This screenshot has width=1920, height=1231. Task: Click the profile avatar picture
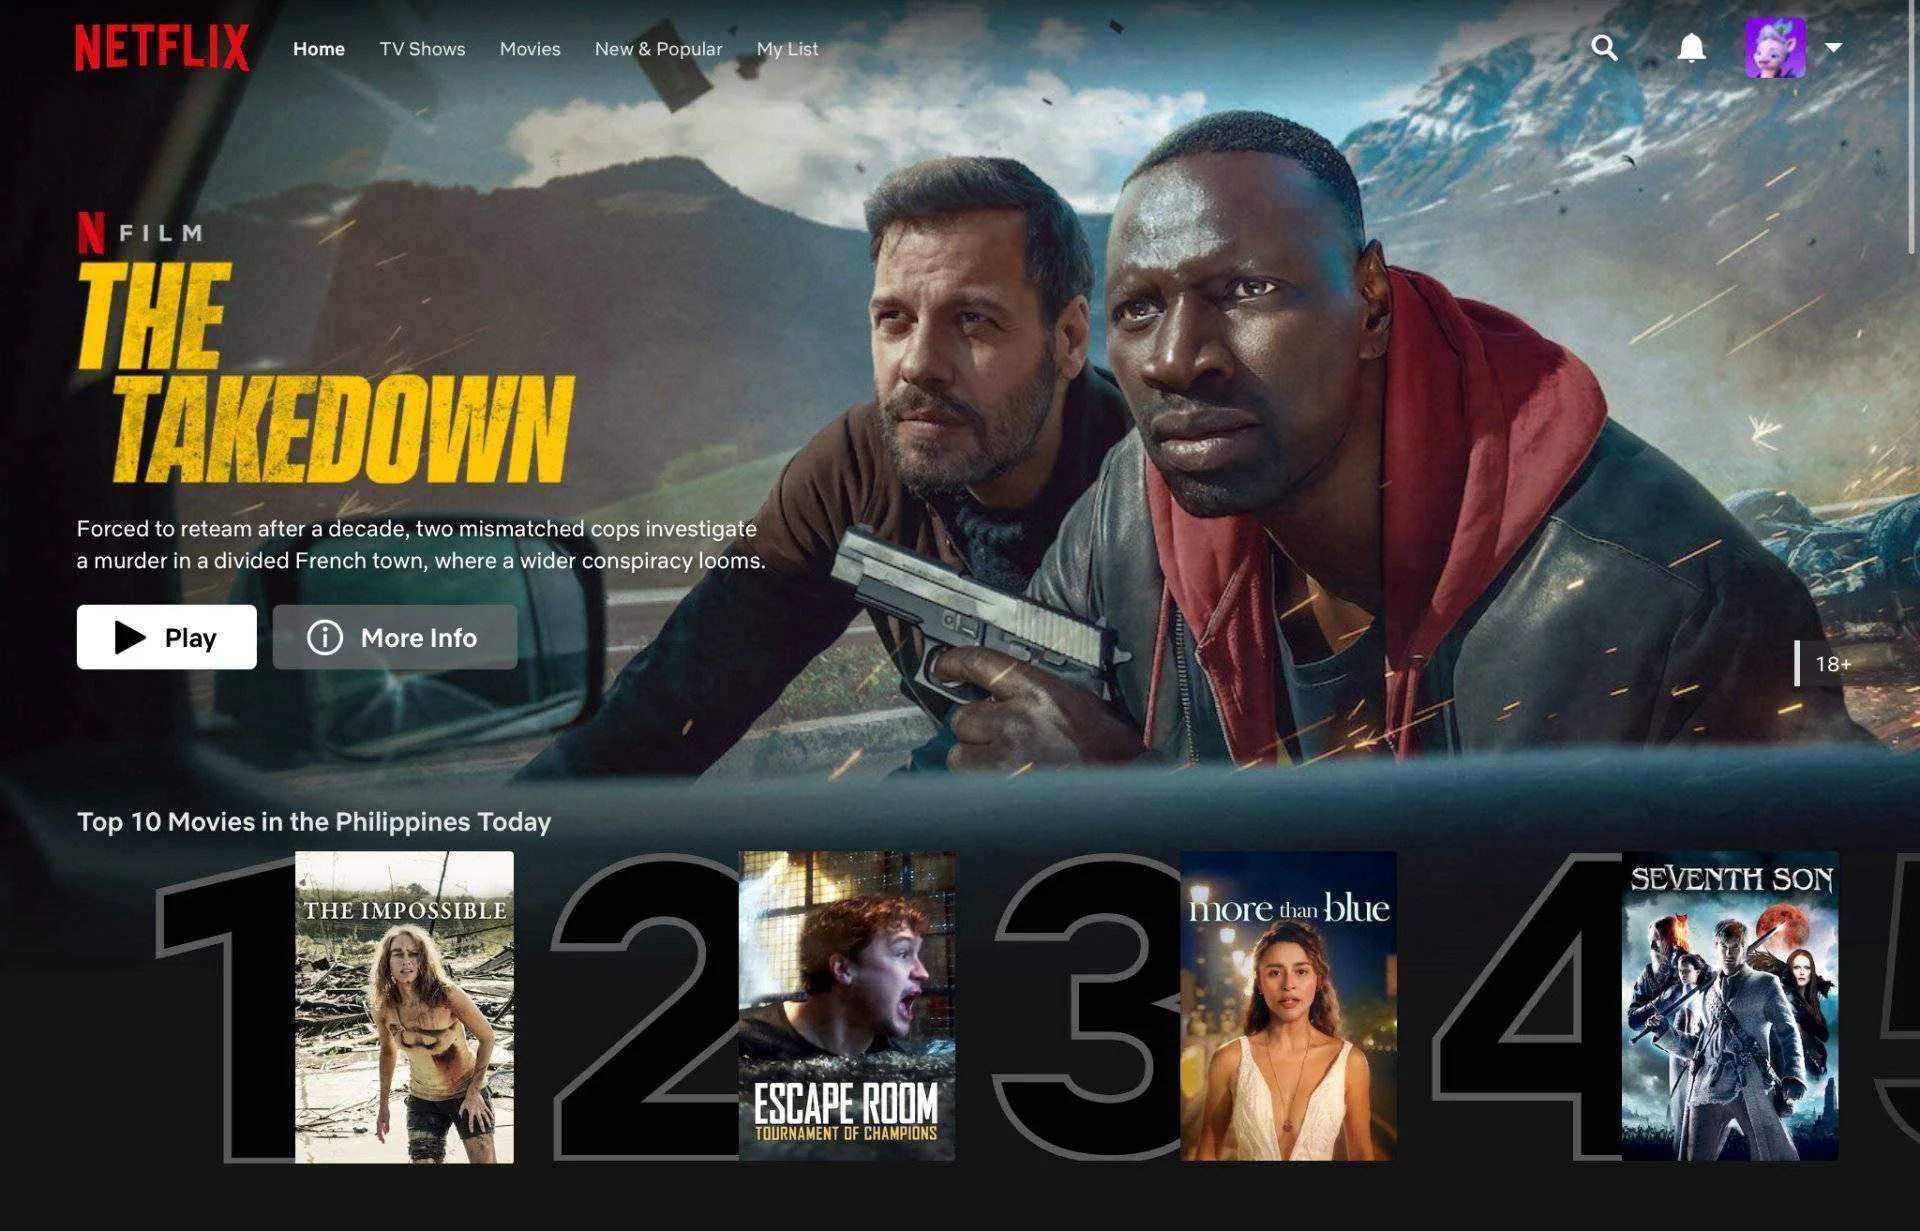1775,48
